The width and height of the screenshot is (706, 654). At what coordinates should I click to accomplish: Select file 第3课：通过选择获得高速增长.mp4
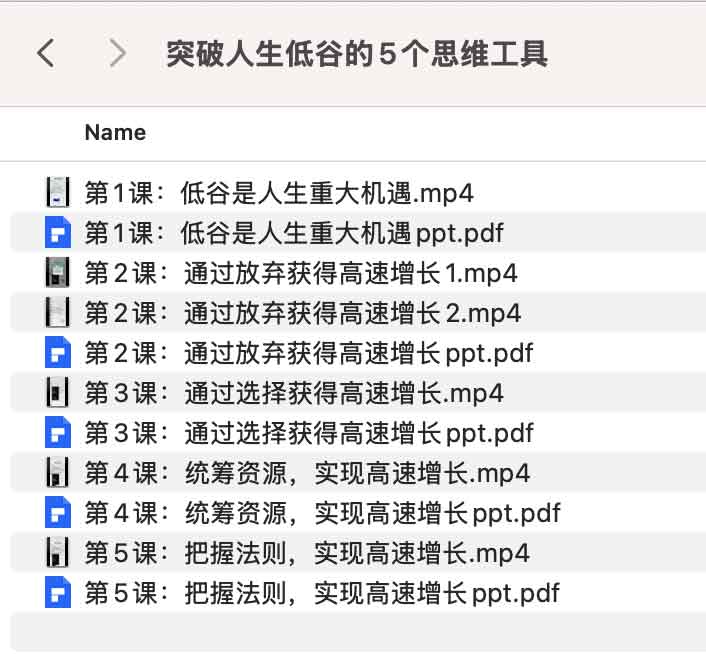(x=293, y=392)
